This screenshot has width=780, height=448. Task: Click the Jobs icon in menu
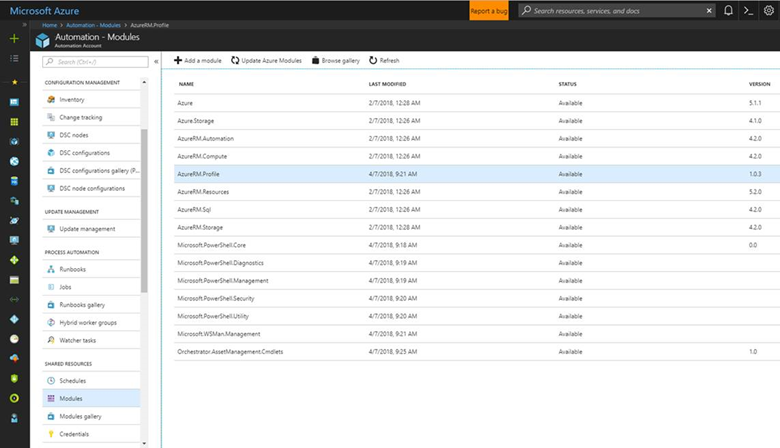[x=51, y=287]
